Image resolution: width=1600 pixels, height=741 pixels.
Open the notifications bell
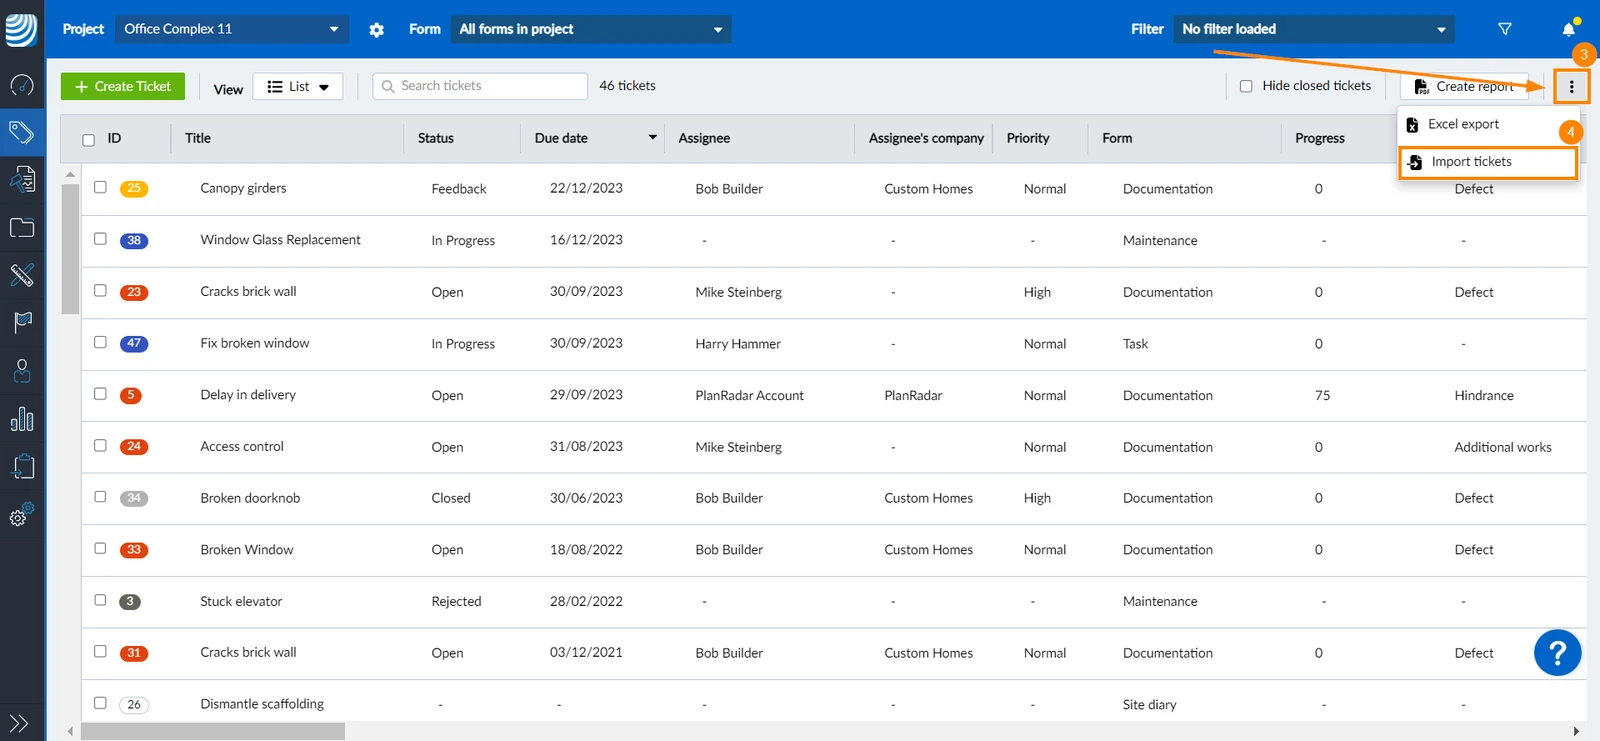(1569, 28)
